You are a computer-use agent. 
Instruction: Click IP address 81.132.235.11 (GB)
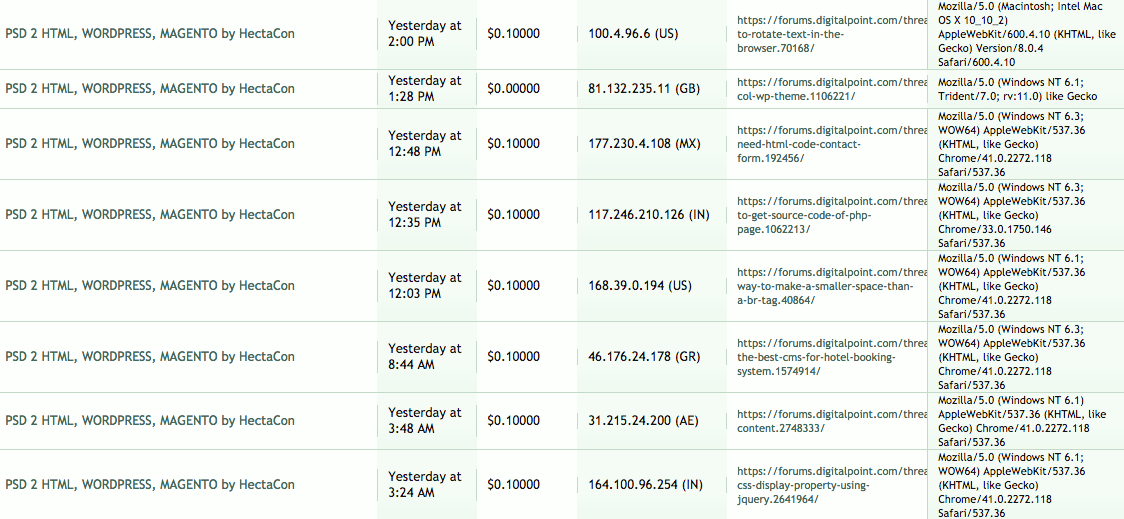pyautogui.click(x=643, y=89)
